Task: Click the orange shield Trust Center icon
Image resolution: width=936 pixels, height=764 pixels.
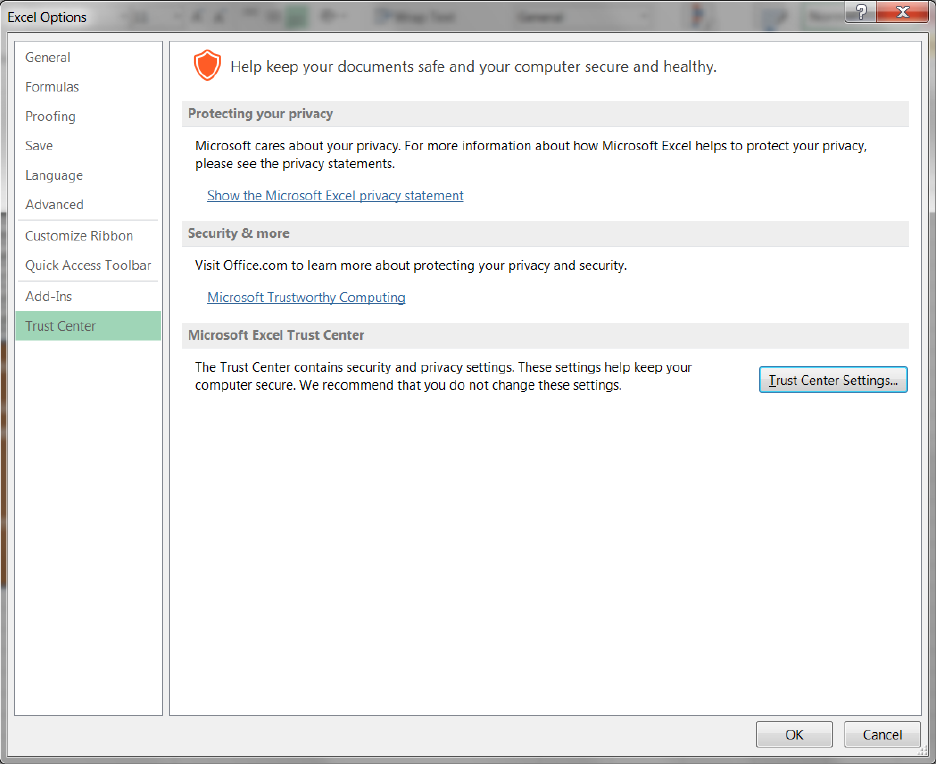Action: (207, 67)
